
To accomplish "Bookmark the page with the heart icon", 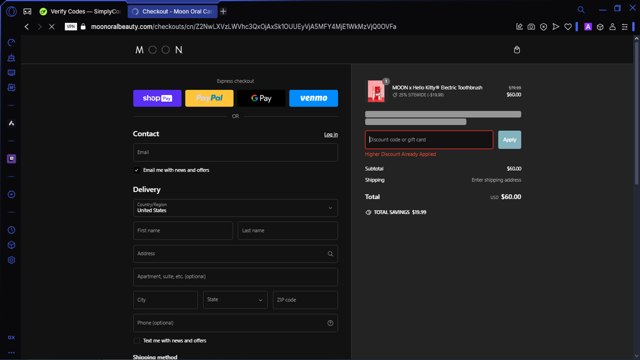I will [568, 27].
